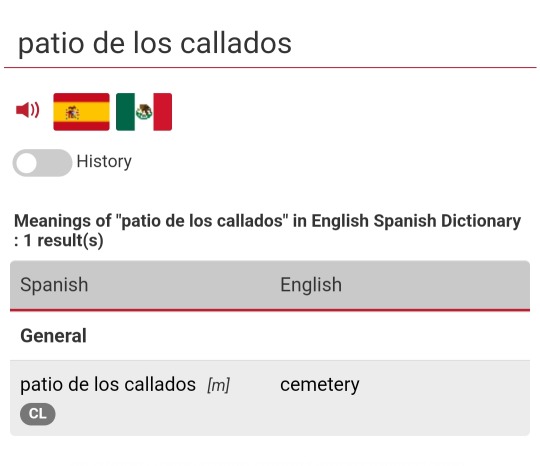Viewport: 540px width, 466px height.
Task: Click the word 'callados' in search box
Action: coord(236,44)
